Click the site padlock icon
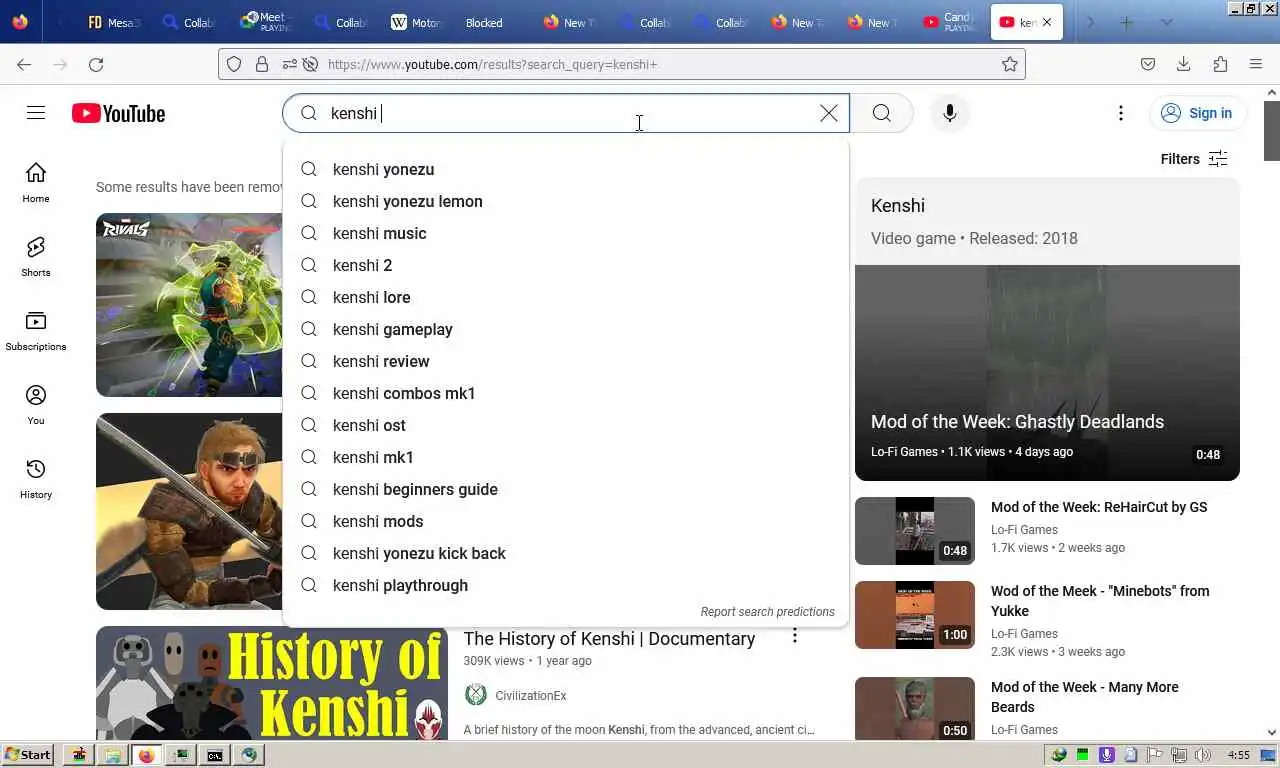 [262, 64]
